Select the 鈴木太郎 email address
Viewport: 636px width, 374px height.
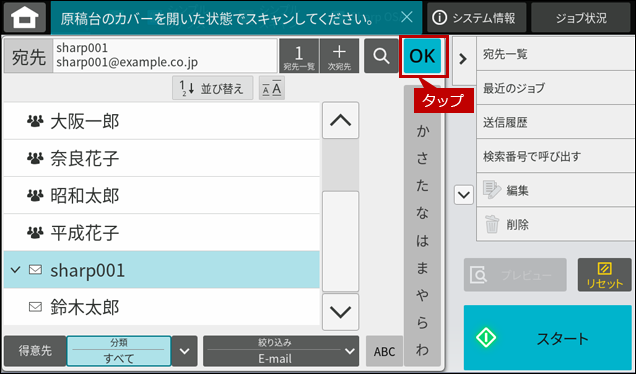click(x=161, y=307)
